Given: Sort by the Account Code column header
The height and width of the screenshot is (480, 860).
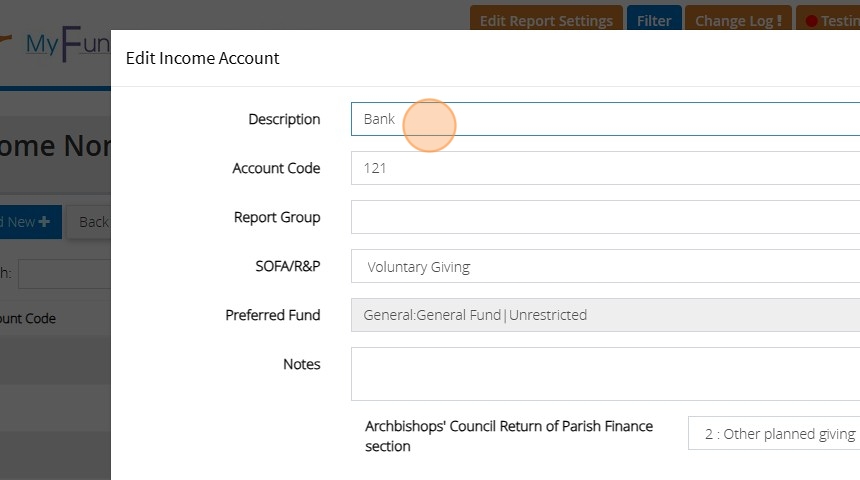Looking at the screenshot, I should tap(28, 319).
